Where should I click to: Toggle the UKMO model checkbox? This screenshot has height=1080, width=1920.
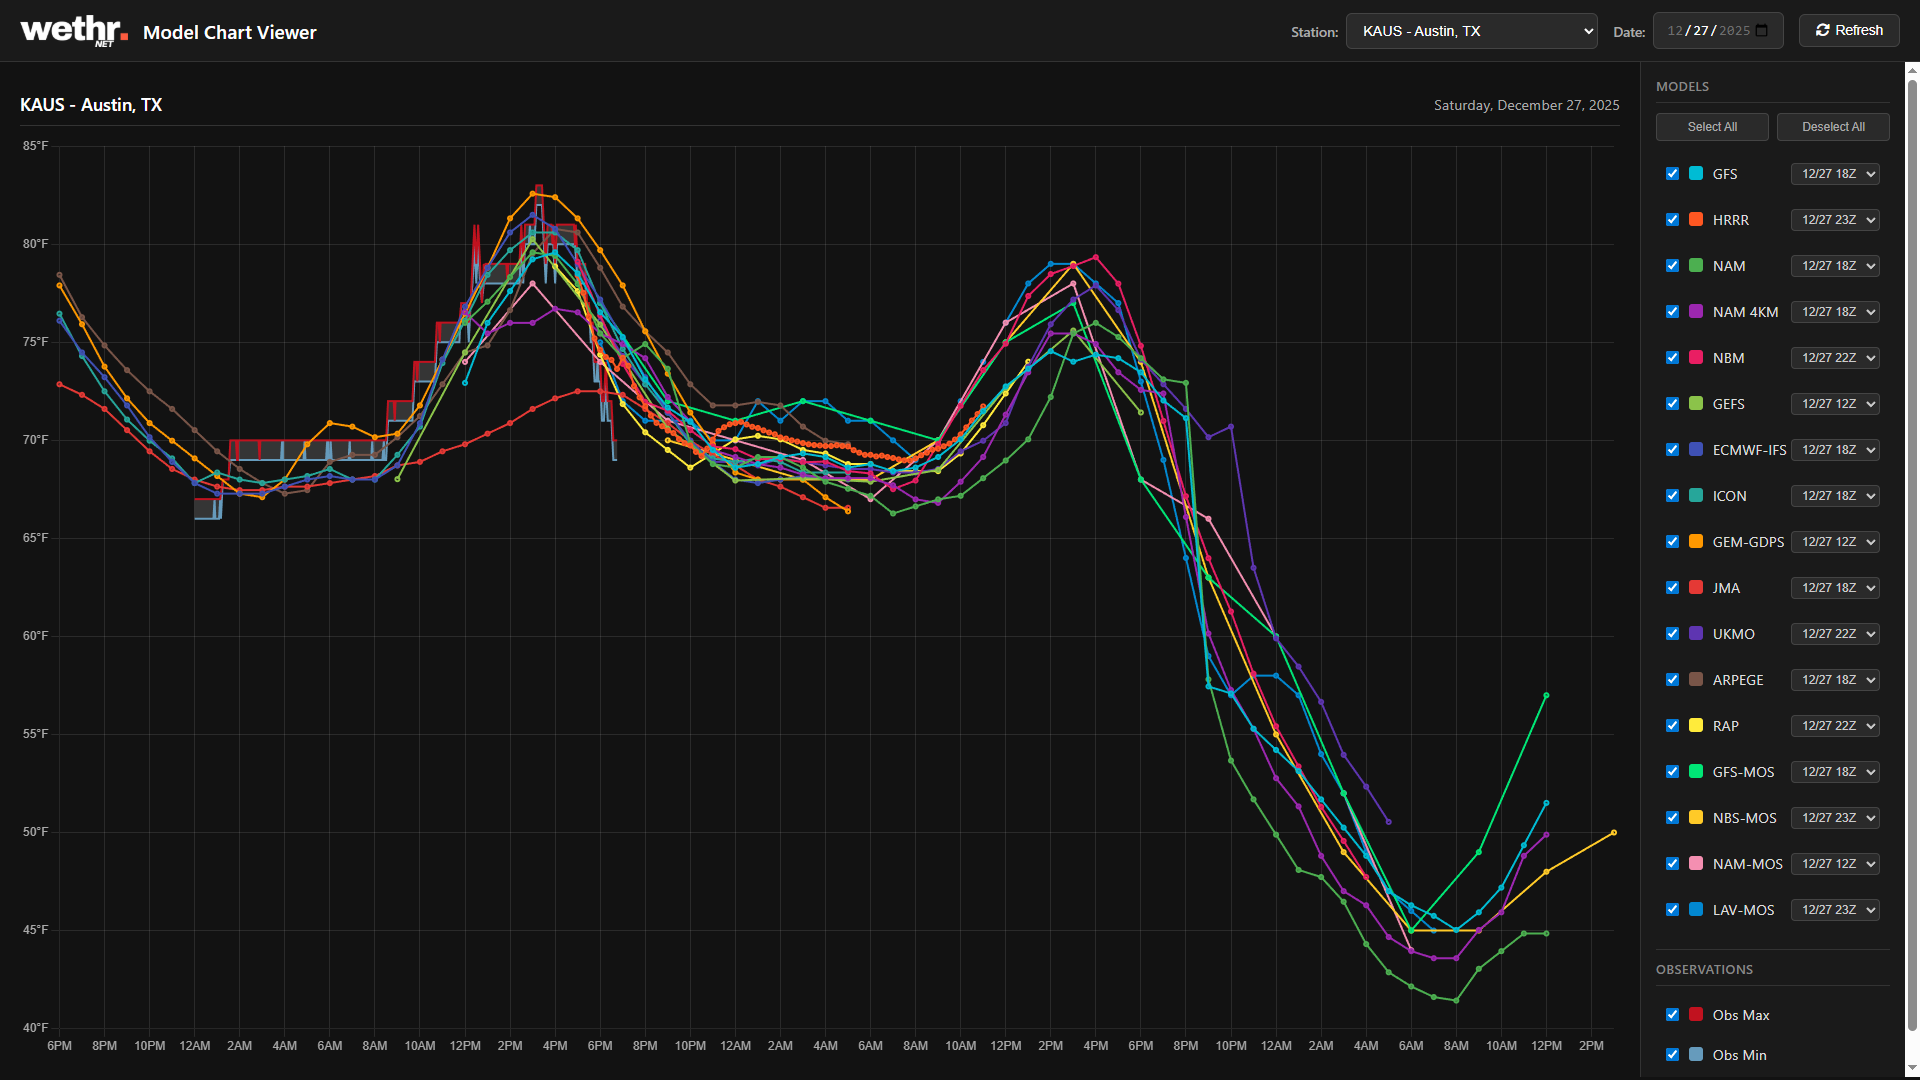[x=1672, y=634]
